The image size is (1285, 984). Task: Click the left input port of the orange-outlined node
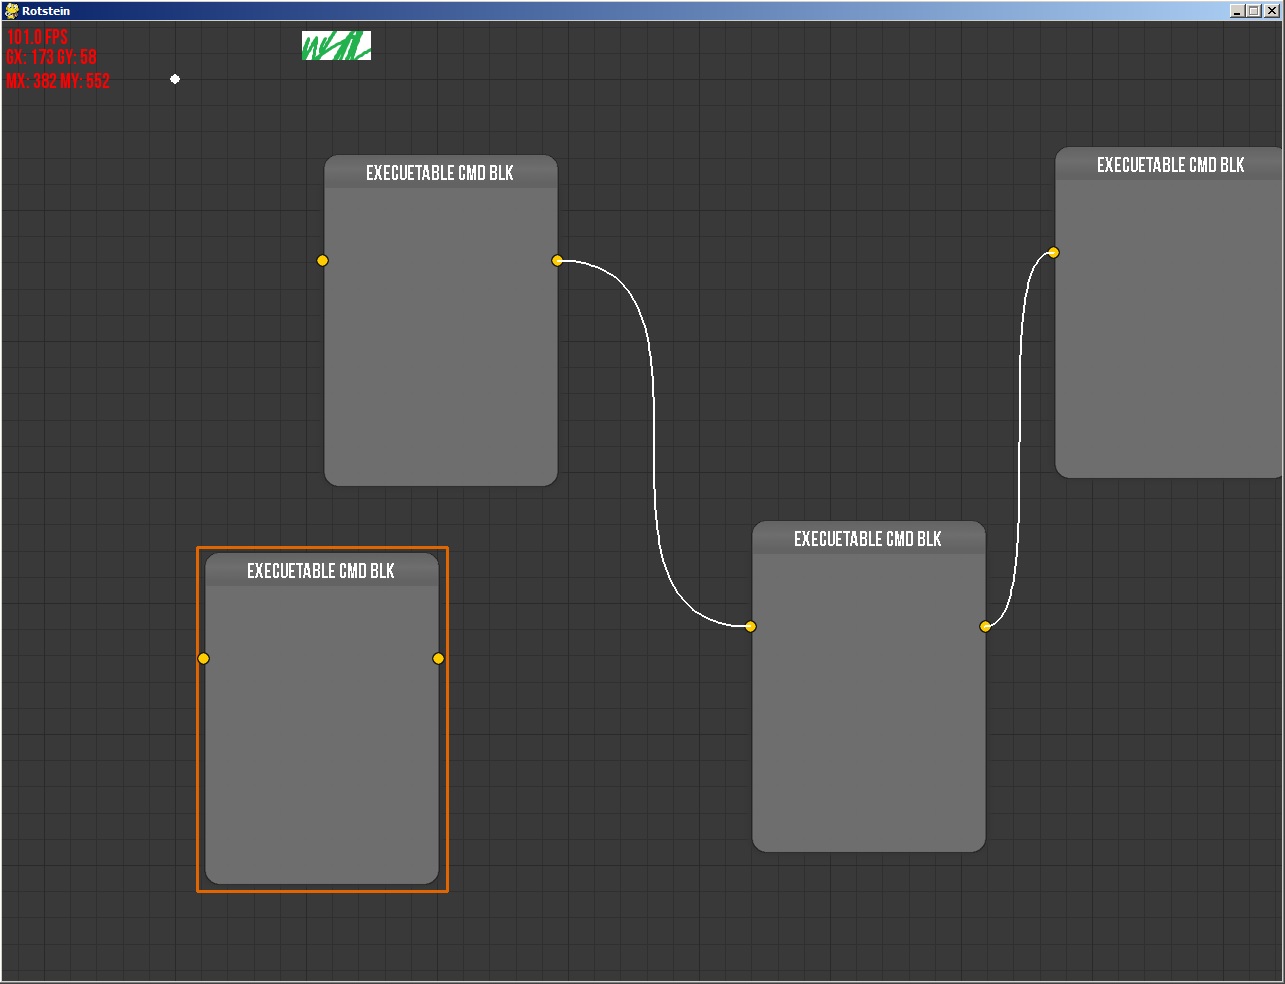[x=204, y=658]
